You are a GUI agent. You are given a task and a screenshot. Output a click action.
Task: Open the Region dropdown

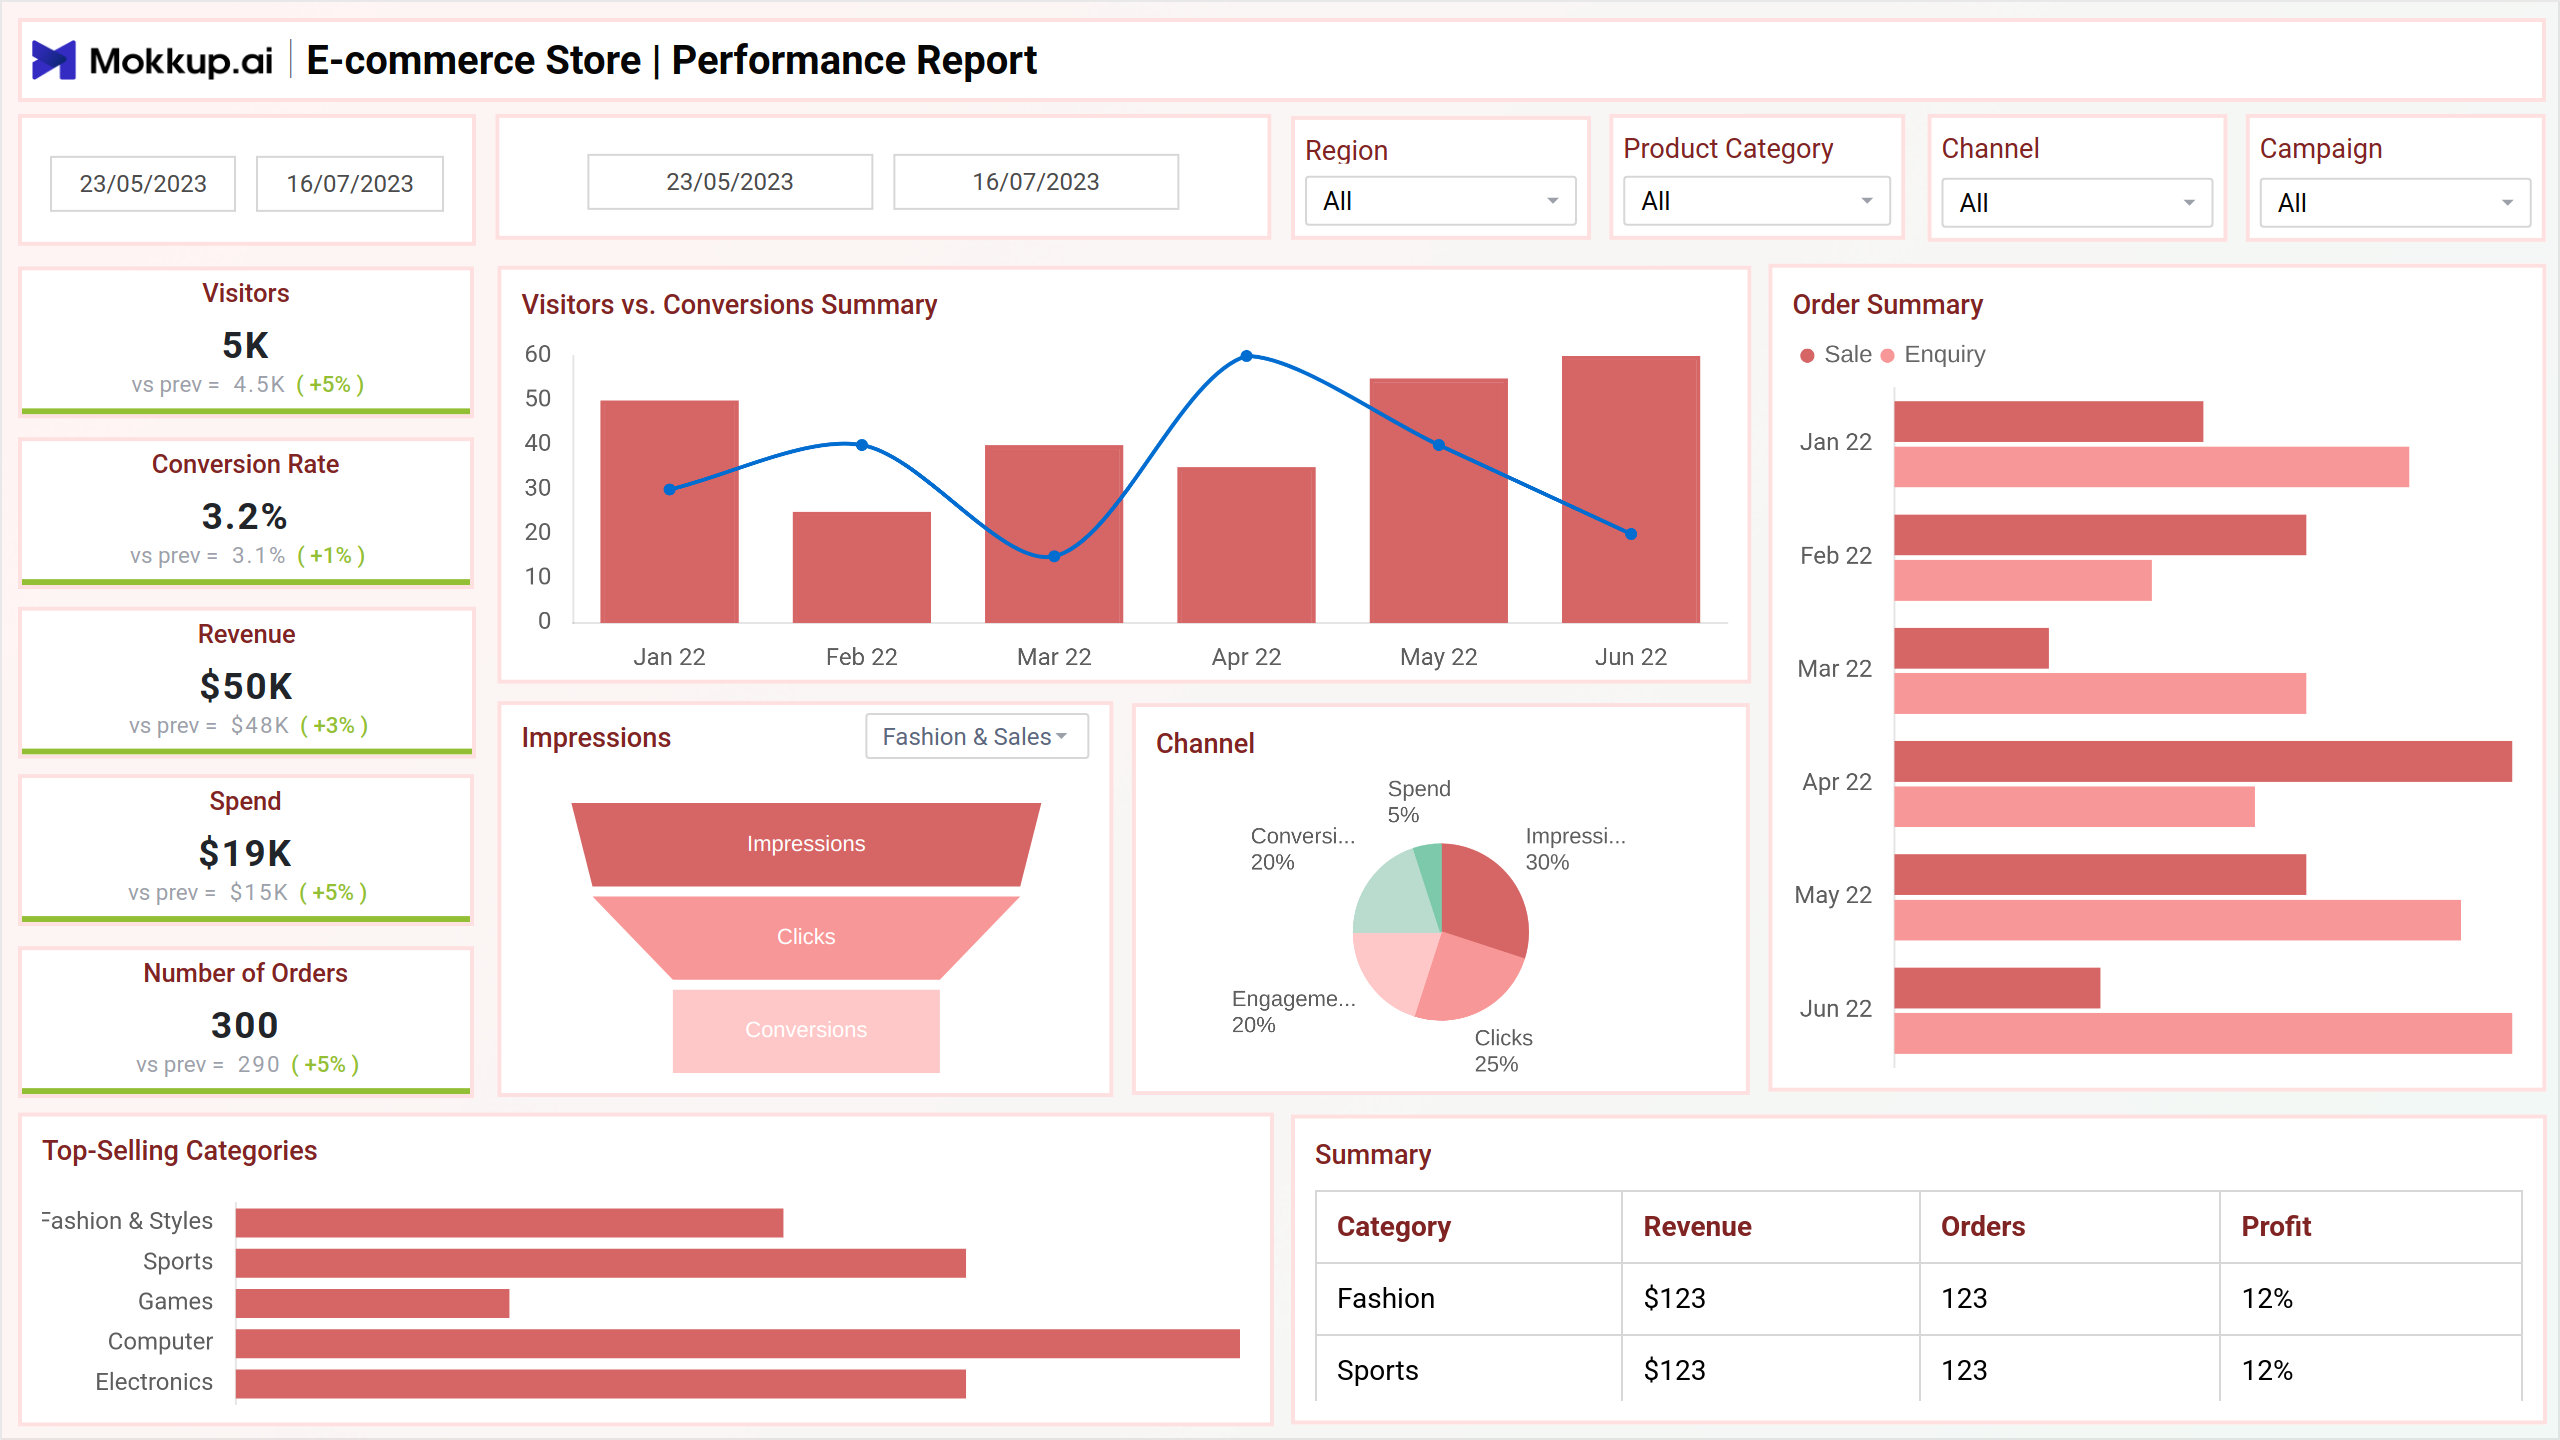click(x=1440, y=201)
